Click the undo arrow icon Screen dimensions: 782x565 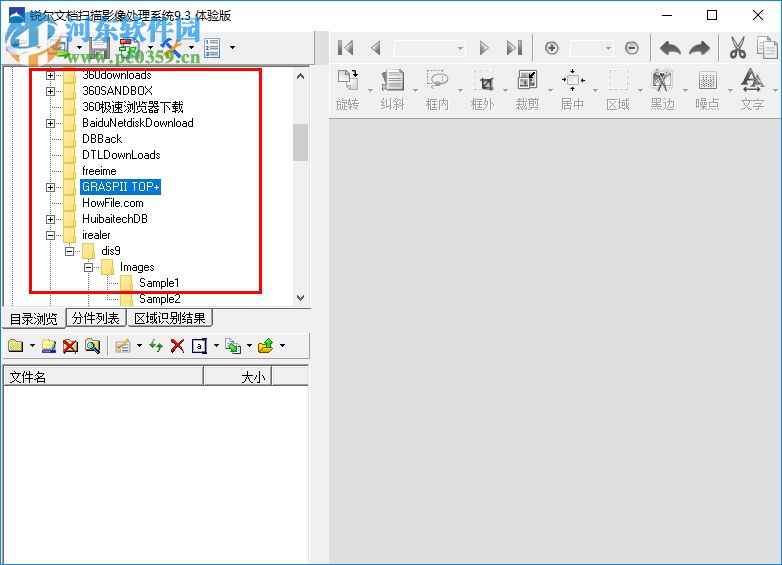(670, 48)
